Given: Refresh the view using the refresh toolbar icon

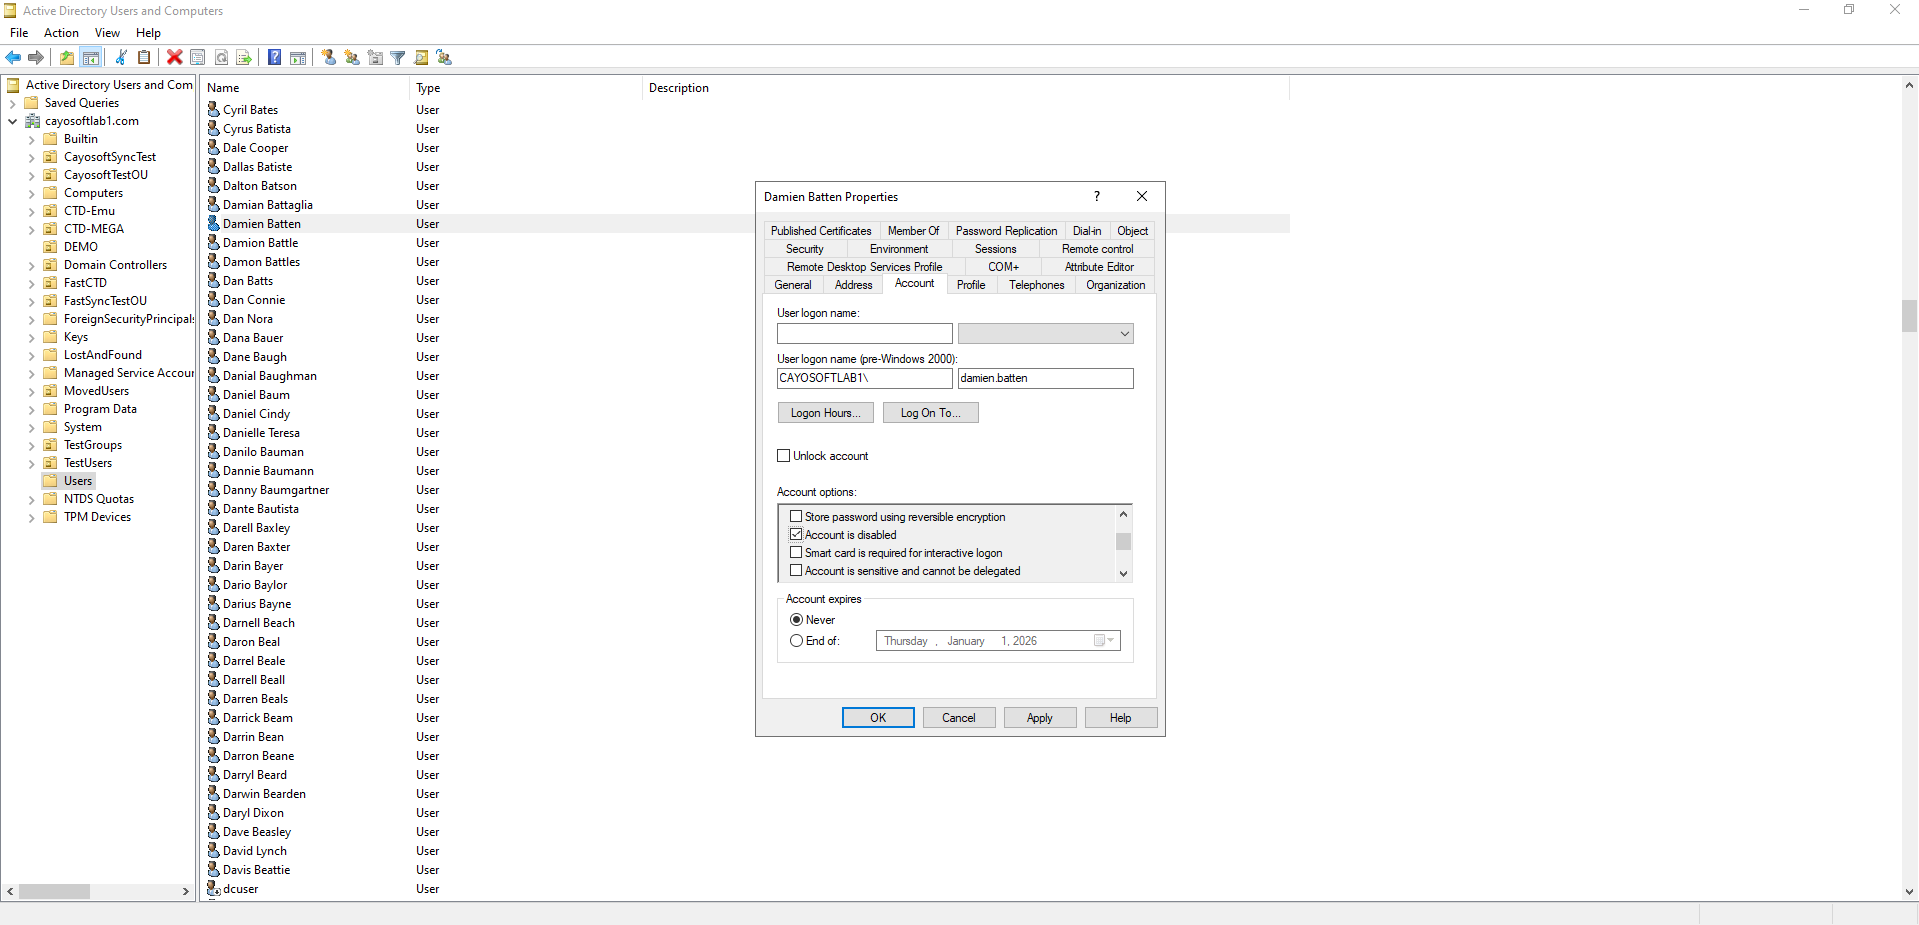Looking at the screenshot, I should pyautogui.click(x=221, y=57).
